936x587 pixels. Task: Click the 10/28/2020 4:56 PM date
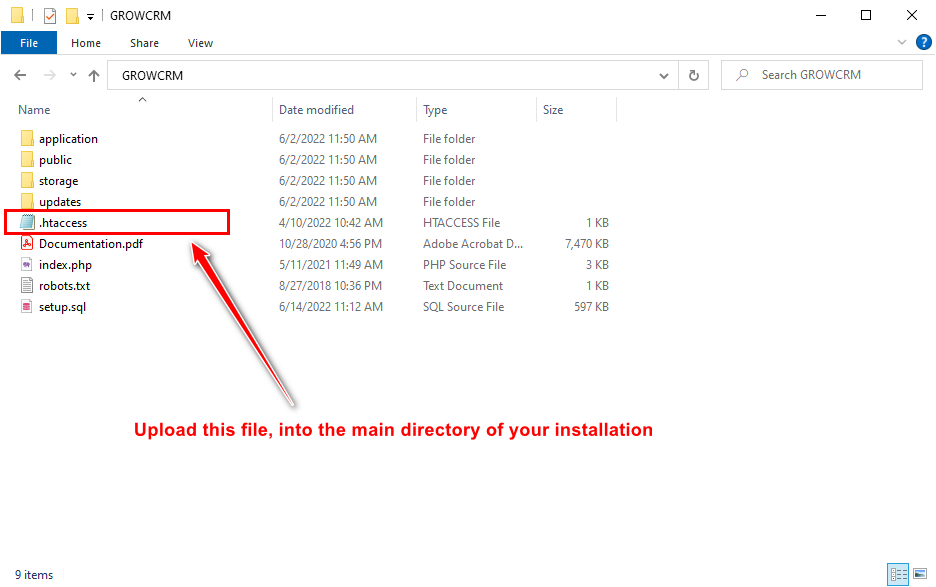coord(330,244)
